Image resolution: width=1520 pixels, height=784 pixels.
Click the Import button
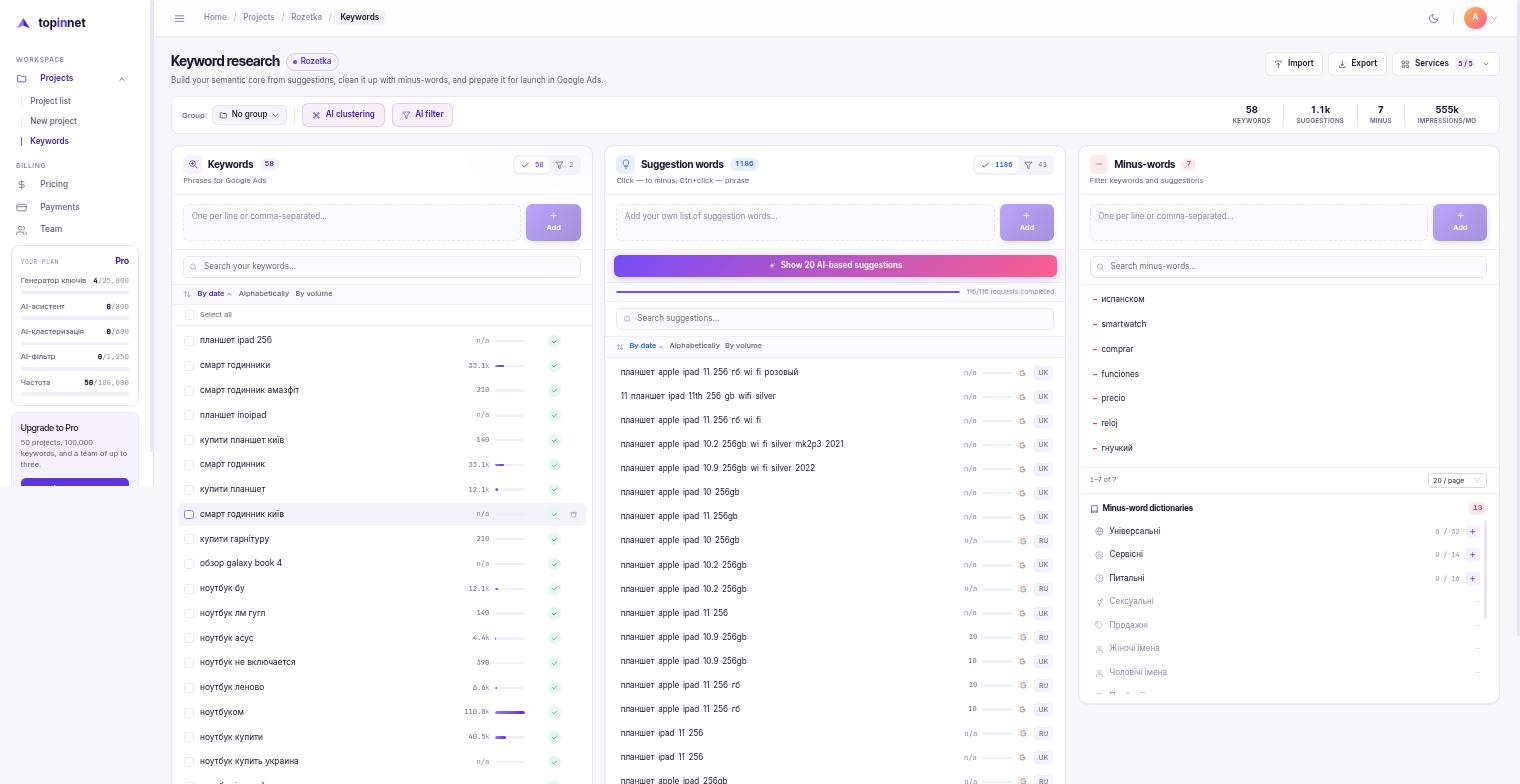click(1294, 63)
